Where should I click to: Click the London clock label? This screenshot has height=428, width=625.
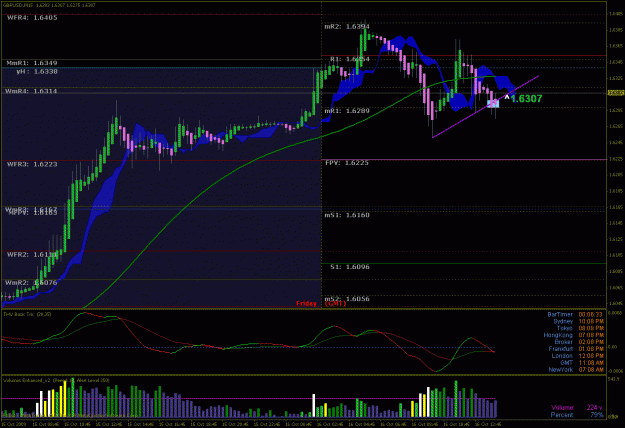point(562,356)
